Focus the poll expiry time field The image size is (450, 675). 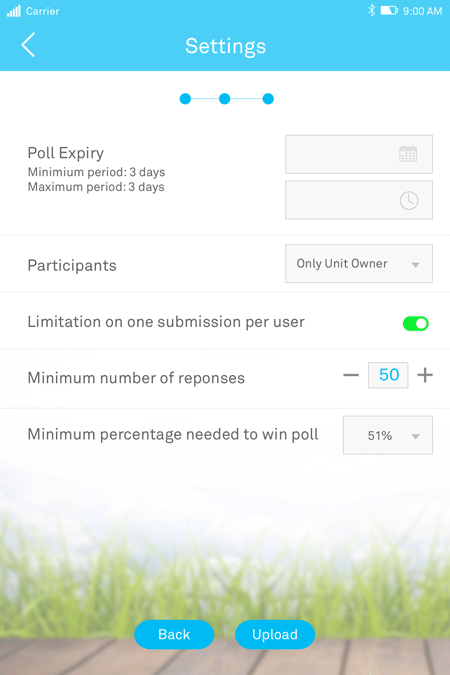(359, 200)
